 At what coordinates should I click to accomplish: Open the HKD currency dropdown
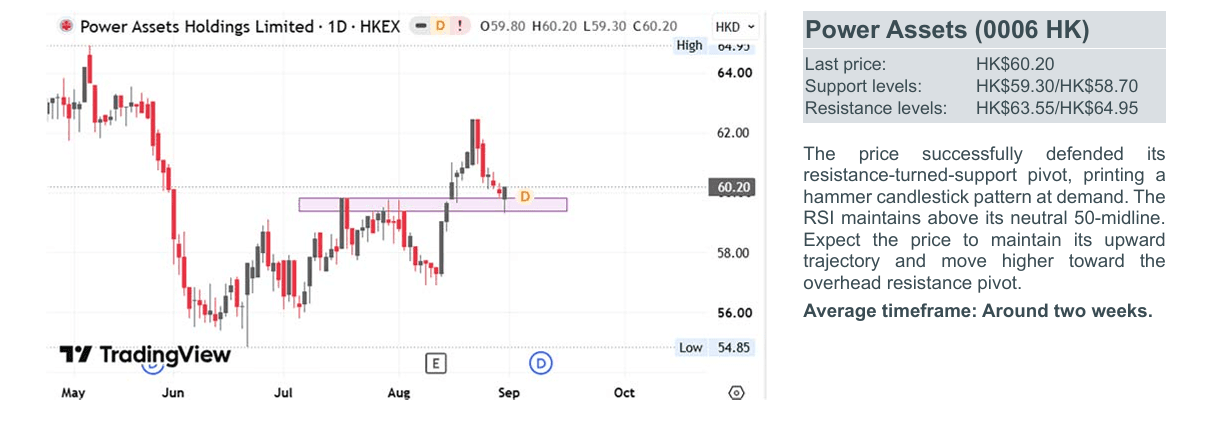pos(736,27)
